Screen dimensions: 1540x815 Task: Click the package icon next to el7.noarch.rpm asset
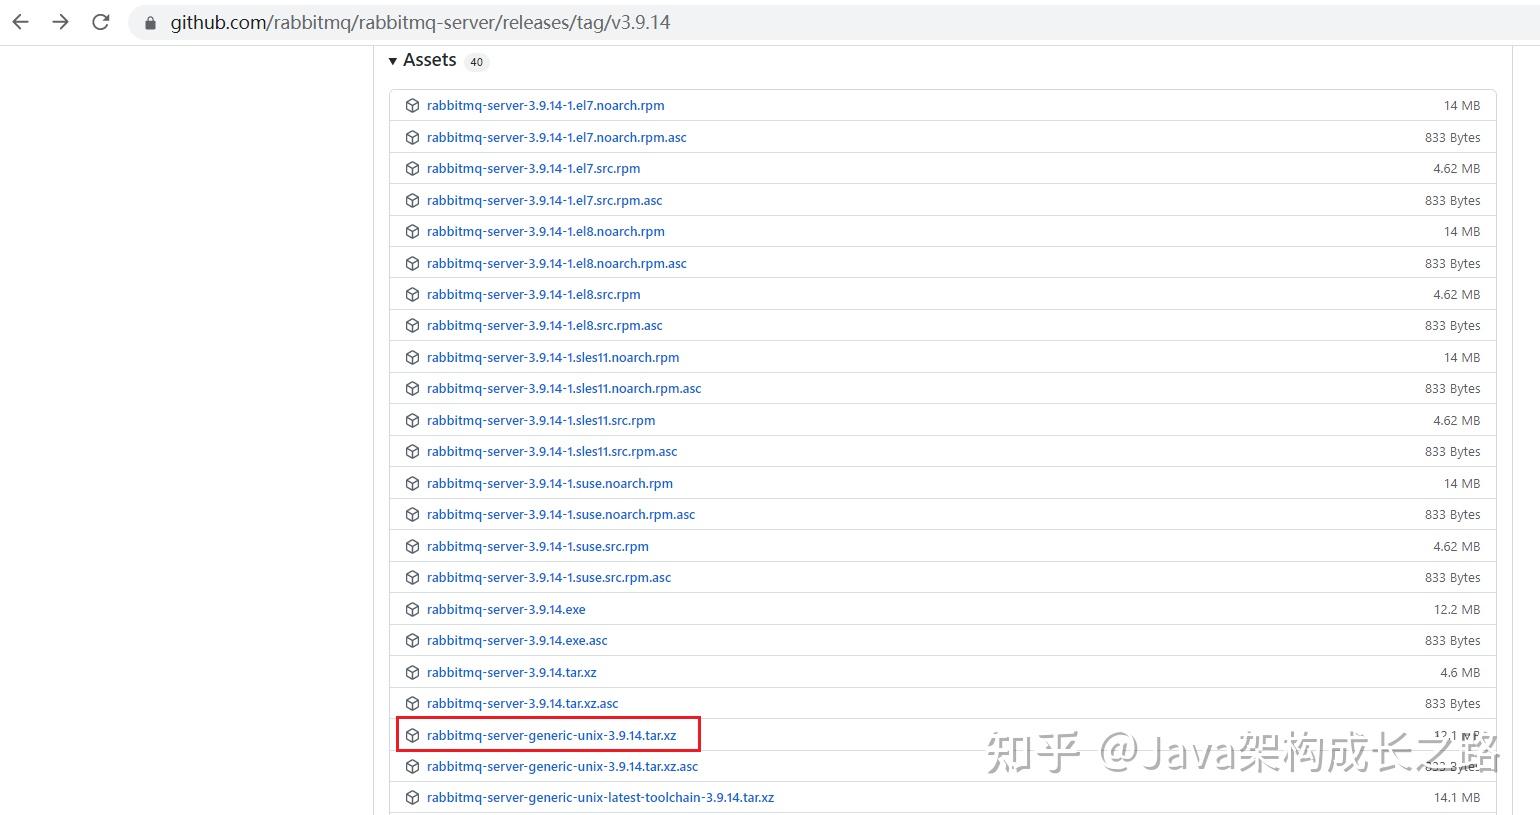[412, 105]
